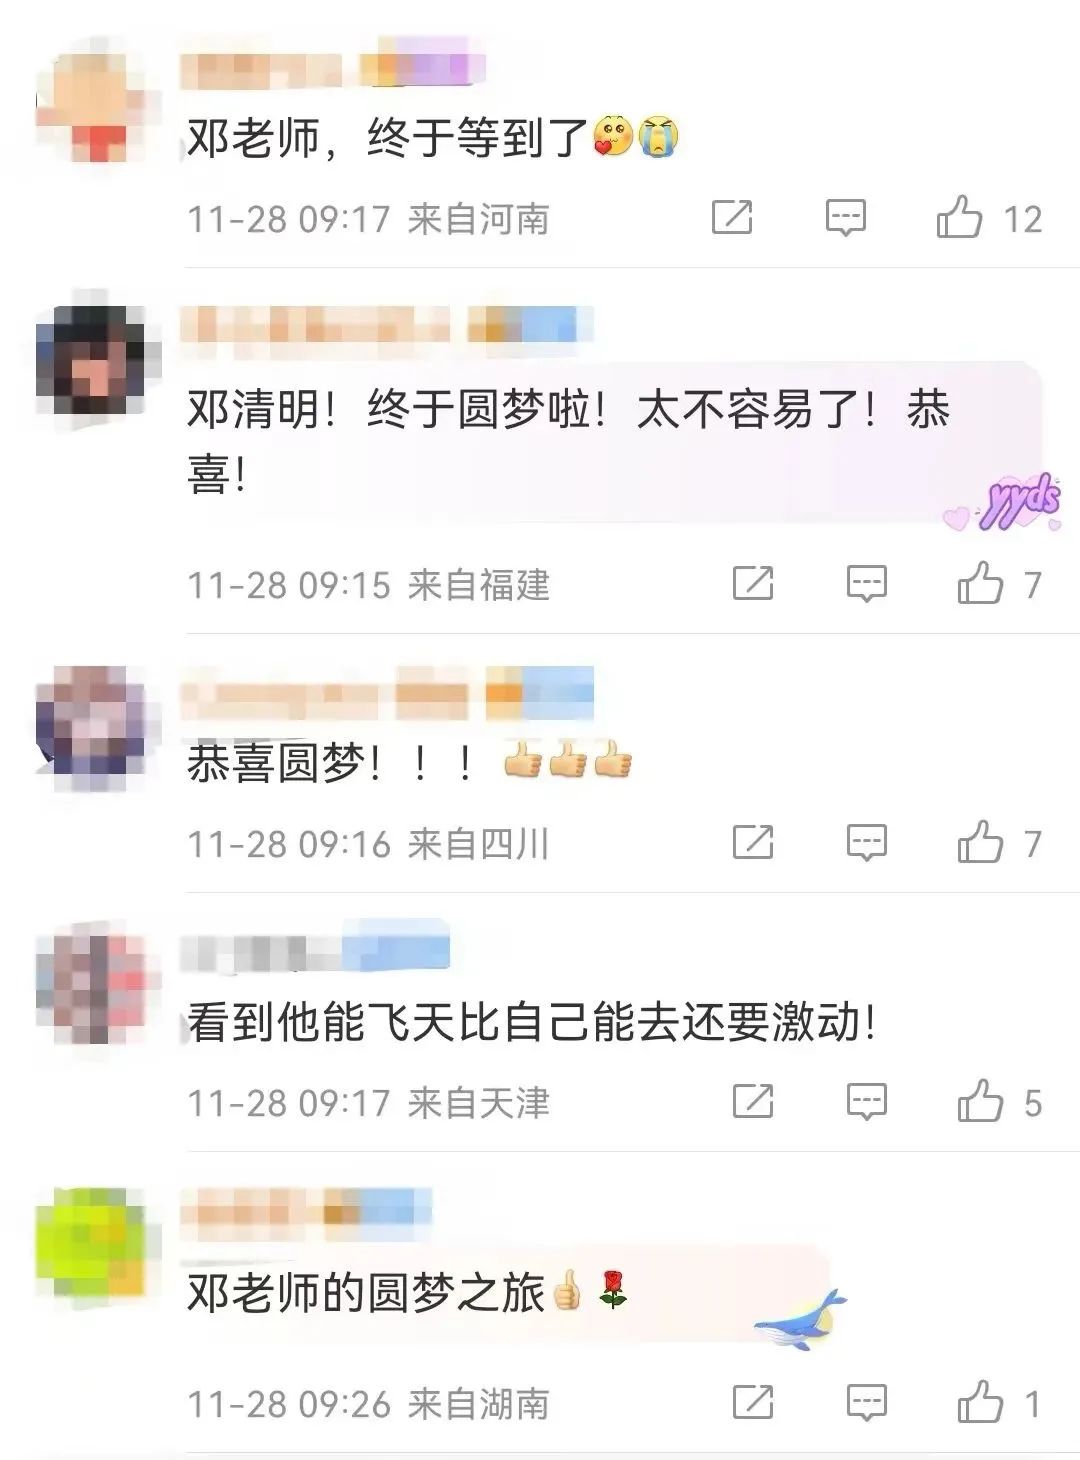Reply to the comment from 河南
The height and width of the screenshot is (1460, 1080).
(x=845, y=217)
